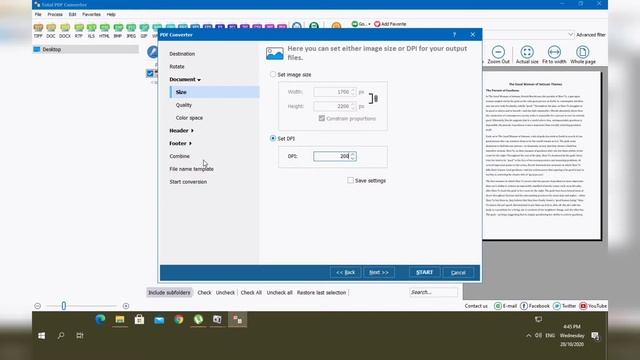Select the Set DPI radio button
Screen dimensions: 640x360
pyautogui.click(x=273, y=138)
